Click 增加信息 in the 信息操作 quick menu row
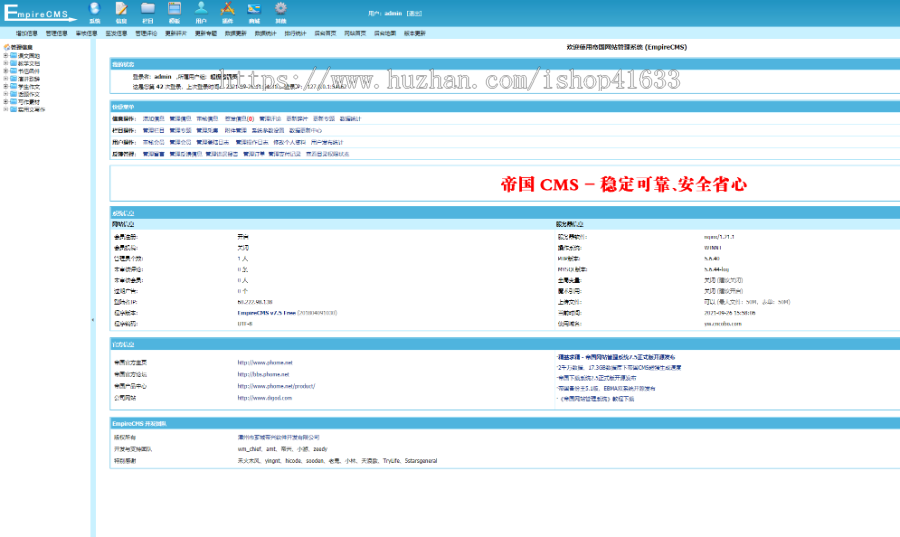 point(153,119)
